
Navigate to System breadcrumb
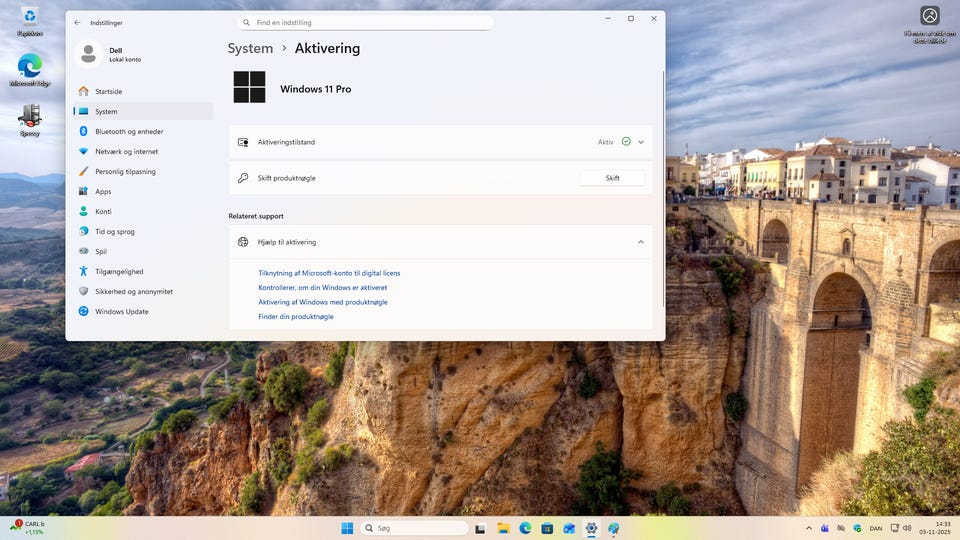coord(250,48)
